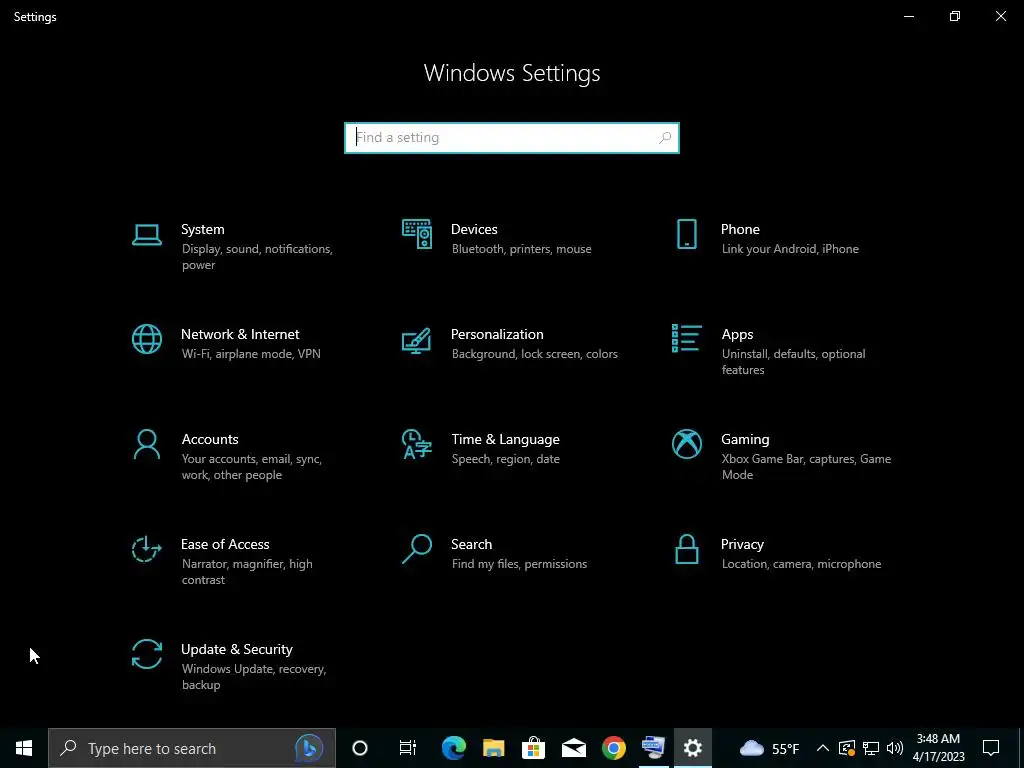Open the security alert tray icon
Screen dimensions: 1024x768
[846, 748]
